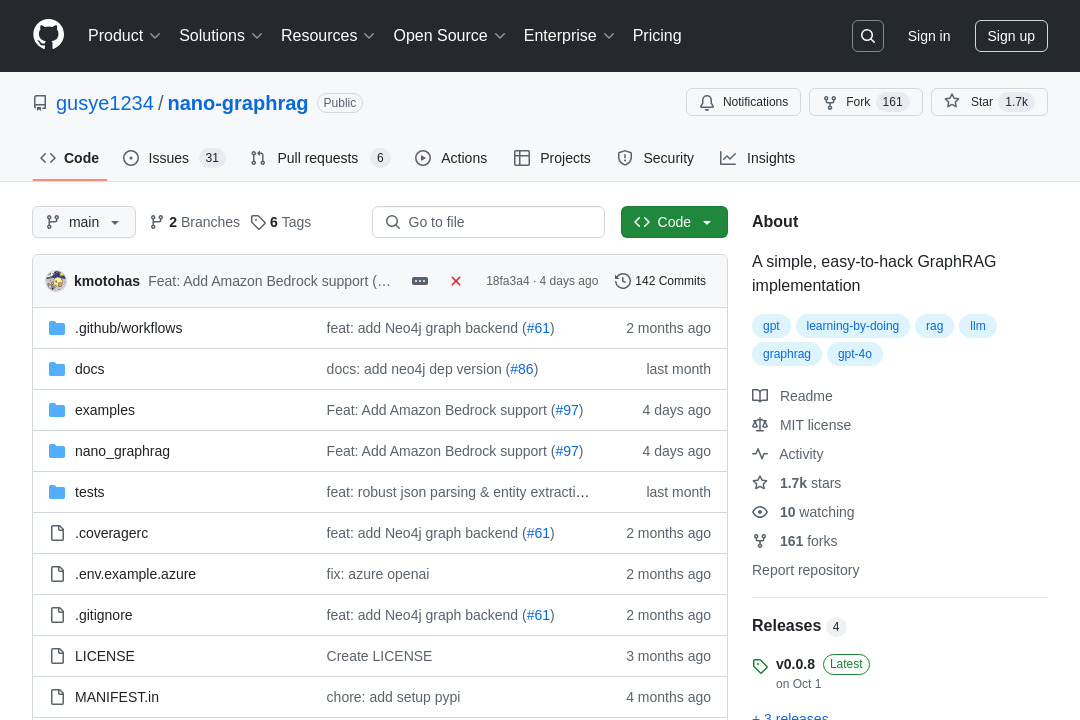Screen dimensions: 1080x720
Task: Click the Notifications button
Action: 743,102
